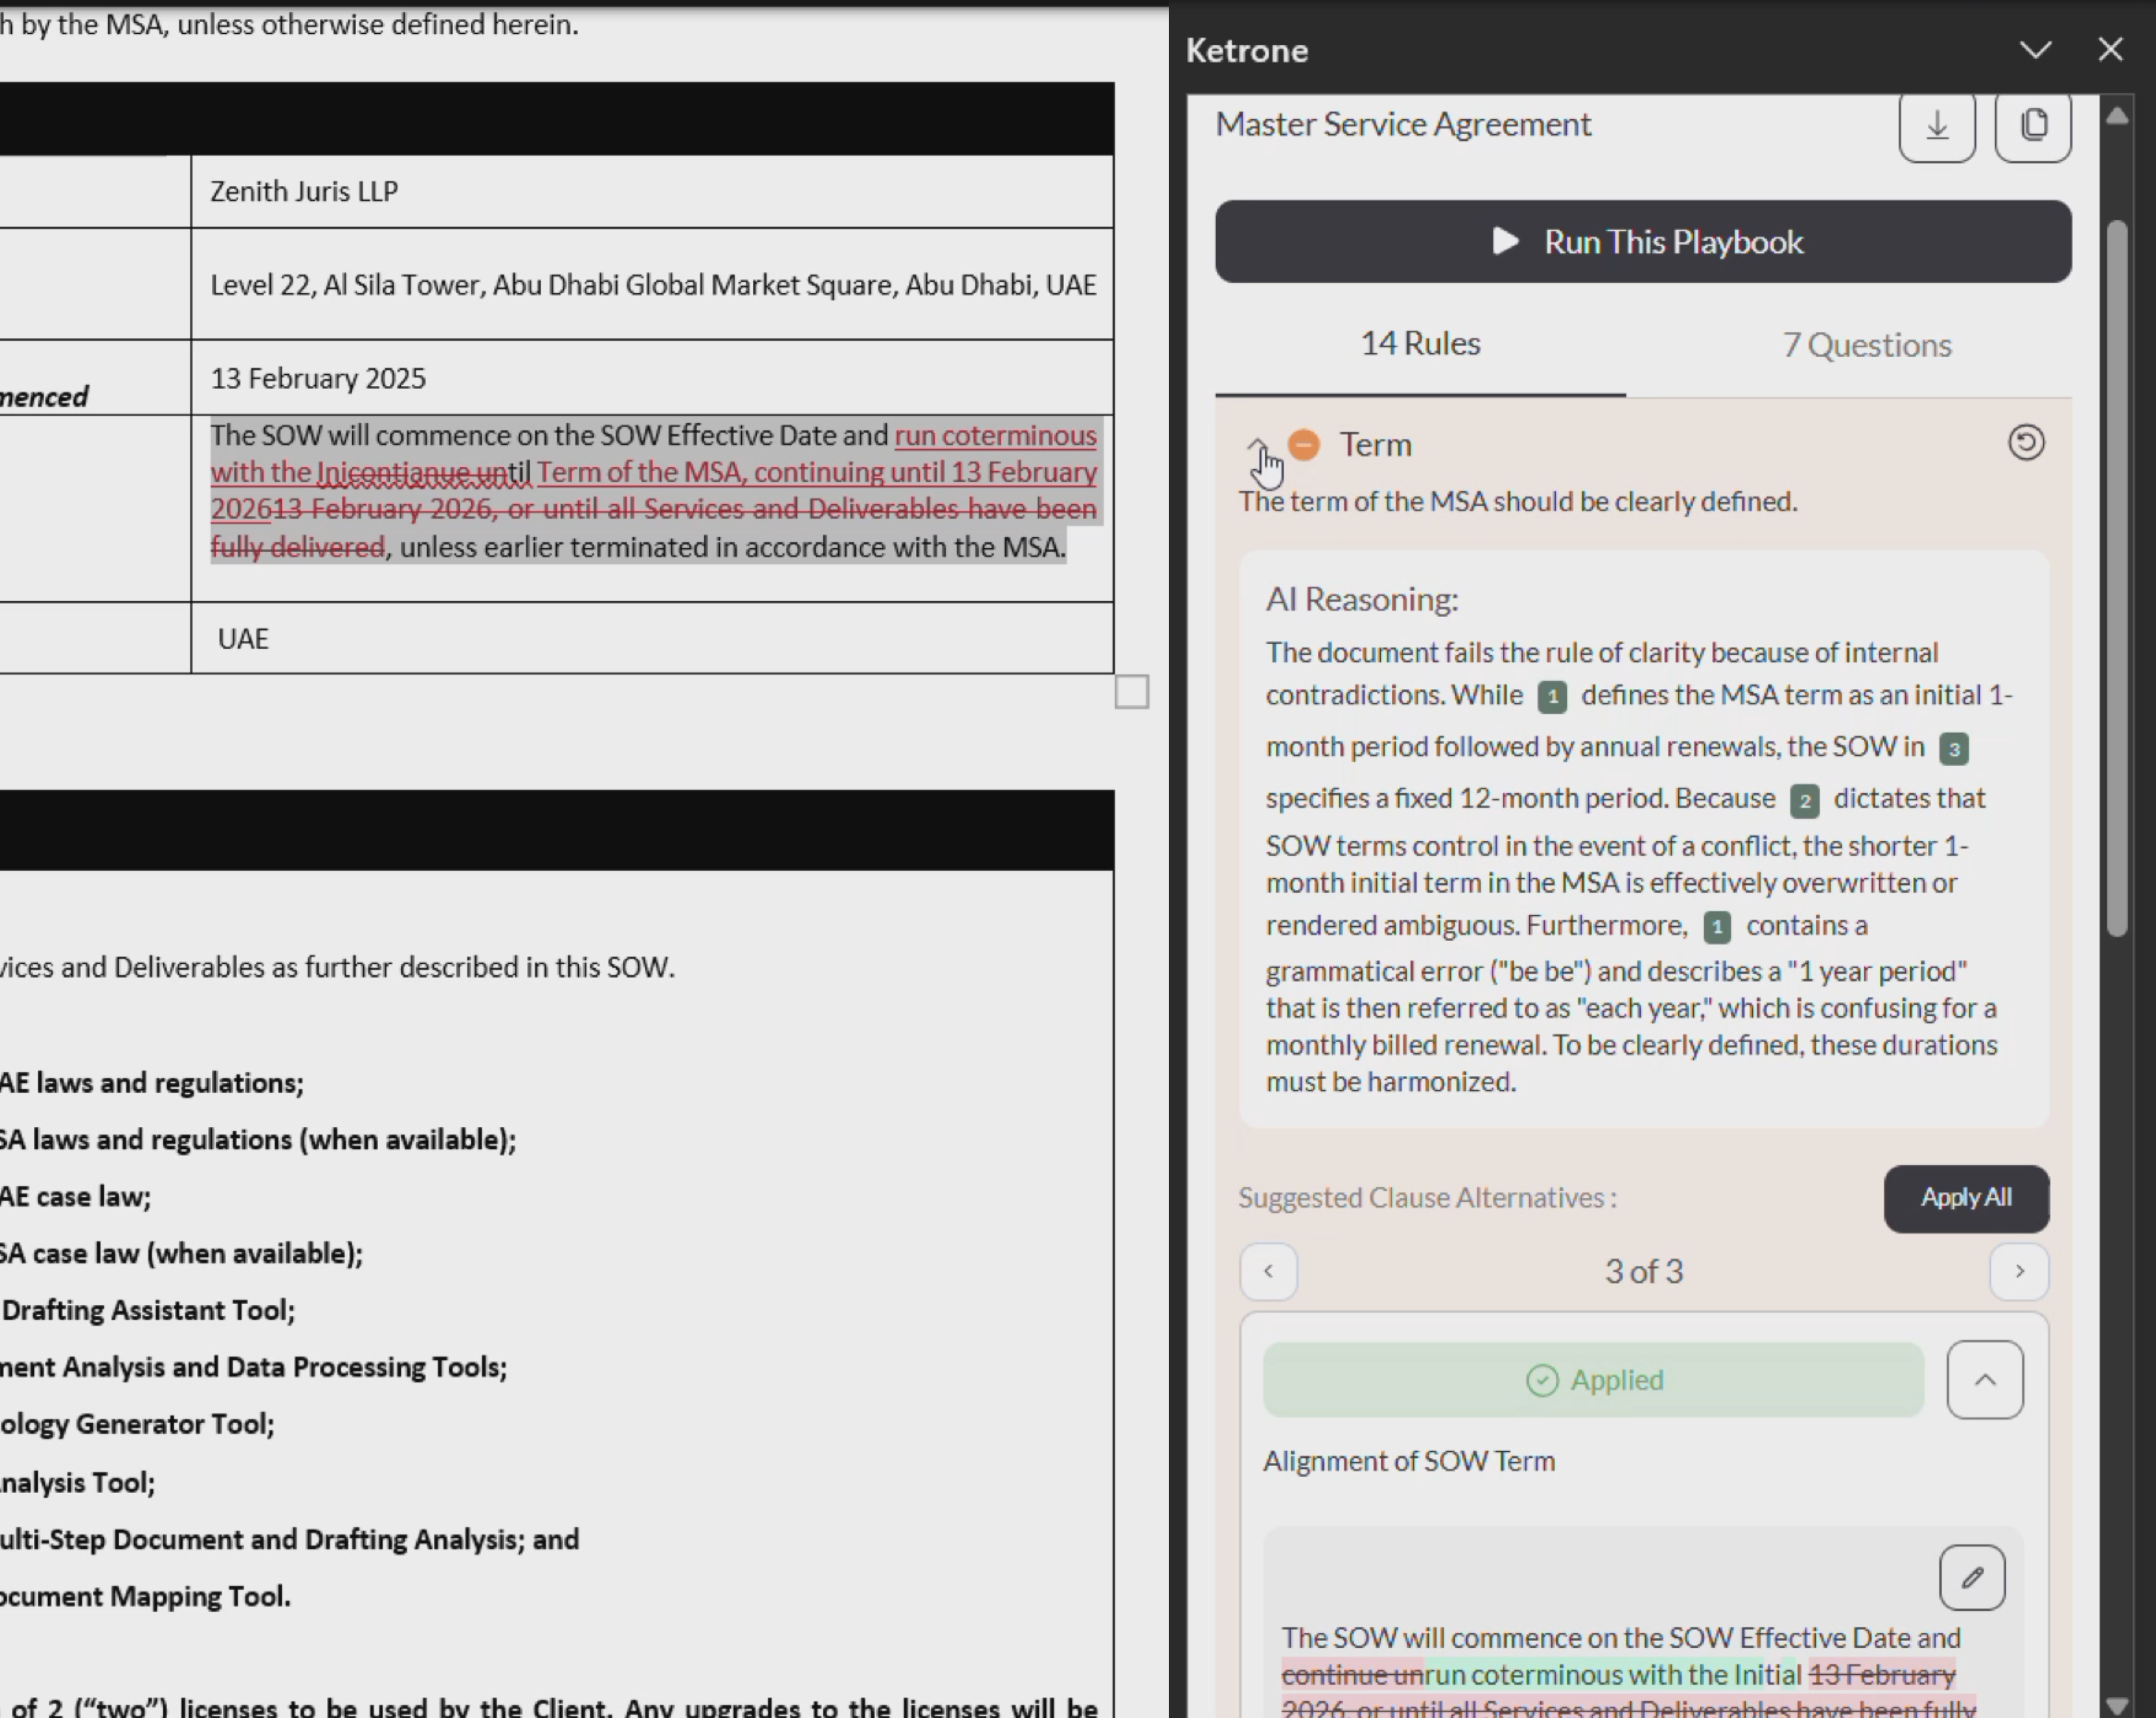Image resolution: width=2156 pixels, height=1718 pixels.
Task: Reset the Term rule with refresh icon
Action: tap(2026, 442)
